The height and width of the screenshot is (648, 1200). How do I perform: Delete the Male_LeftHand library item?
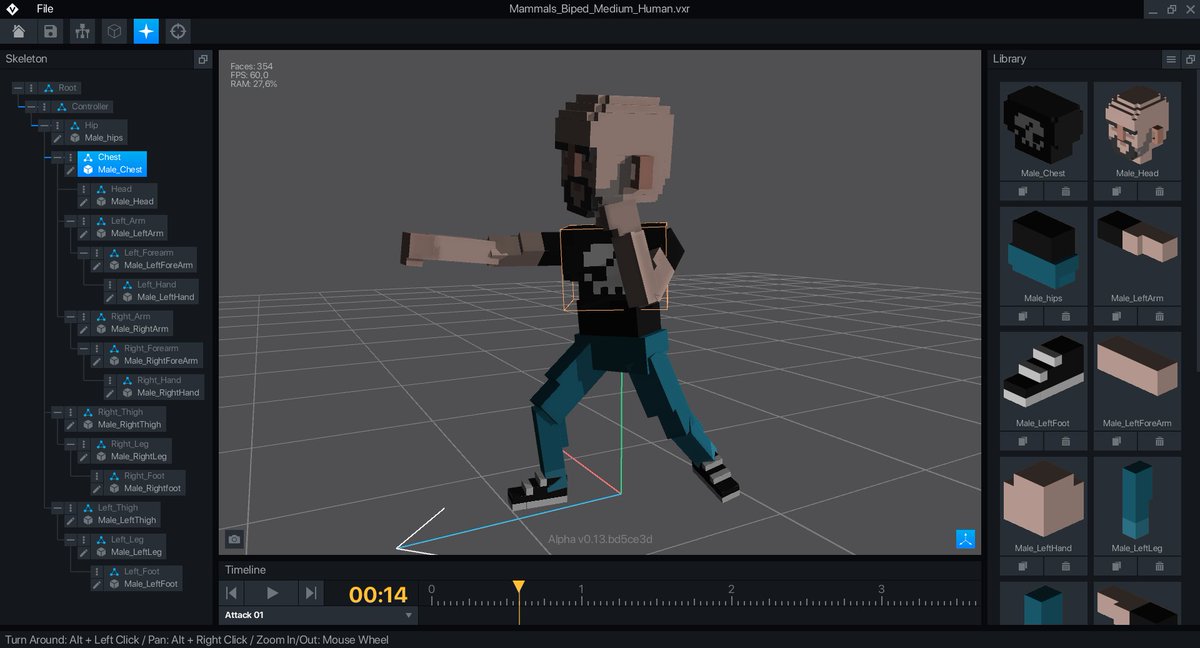pos(1065,566)
